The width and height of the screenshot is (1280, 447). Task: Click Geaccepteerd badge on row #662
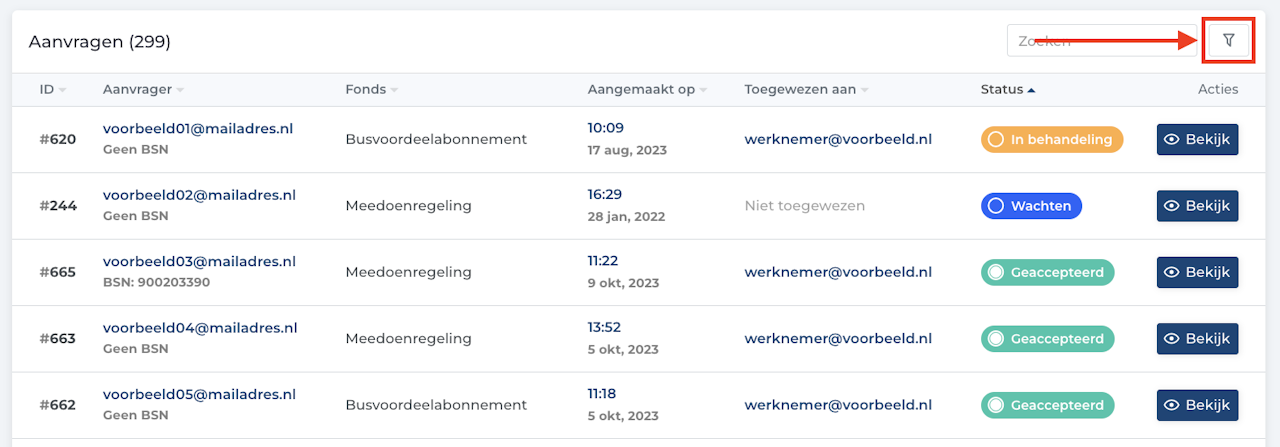(1047, 405)
